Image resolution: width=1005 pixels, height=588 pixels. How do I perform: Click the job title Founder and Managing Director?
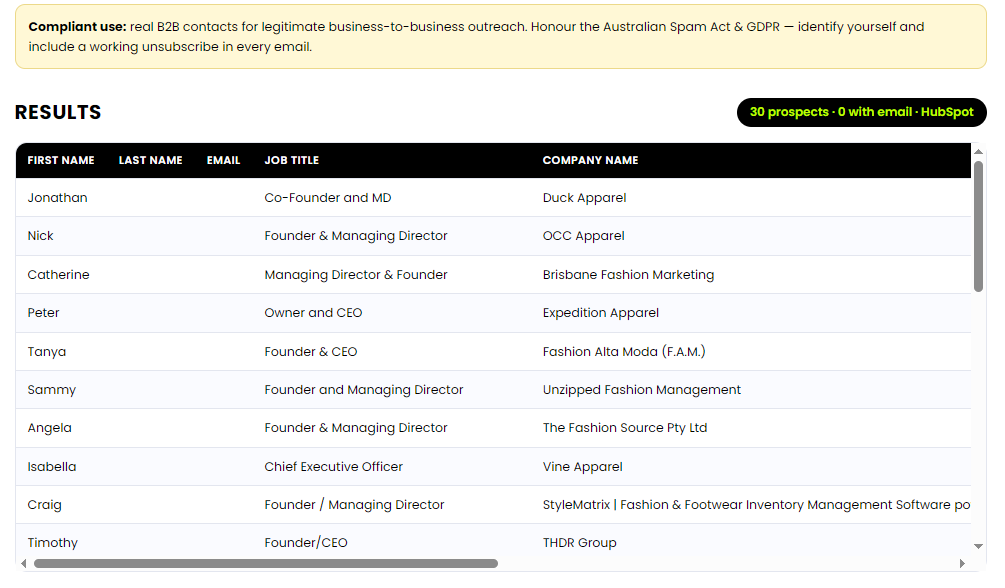(x=364, y=390)
